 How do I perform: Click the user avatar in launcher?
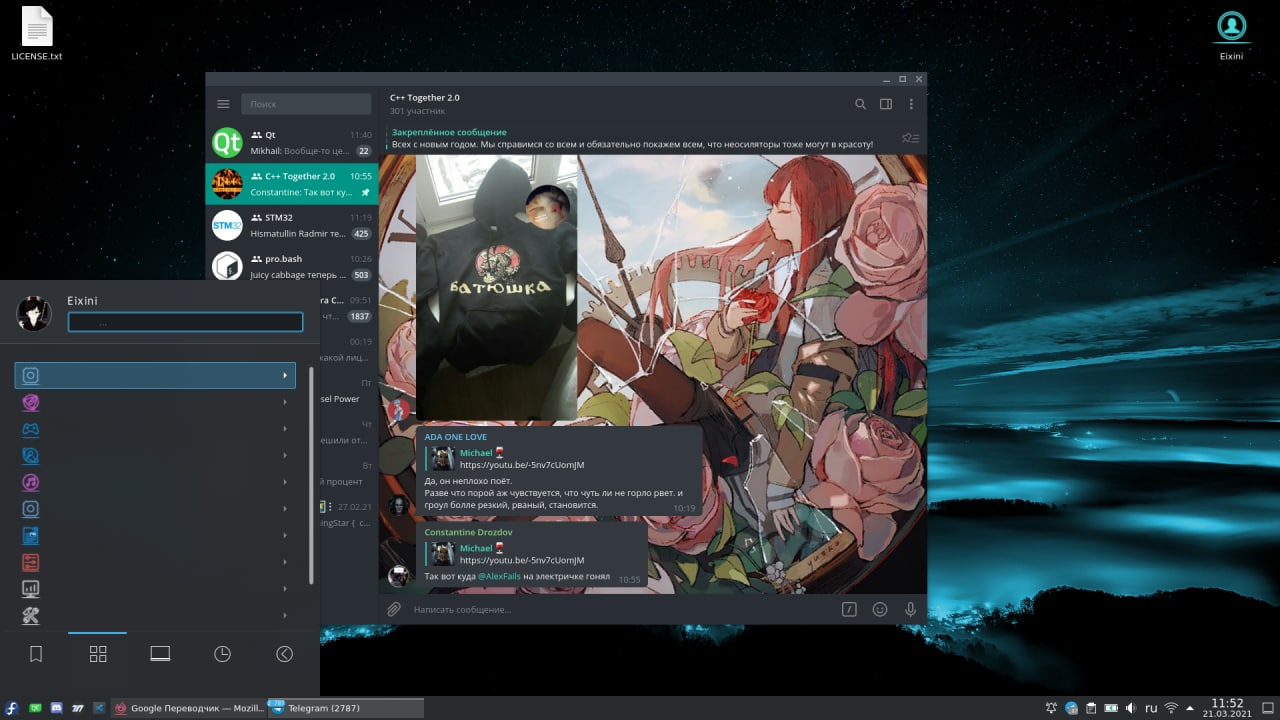tap(34, 314)
